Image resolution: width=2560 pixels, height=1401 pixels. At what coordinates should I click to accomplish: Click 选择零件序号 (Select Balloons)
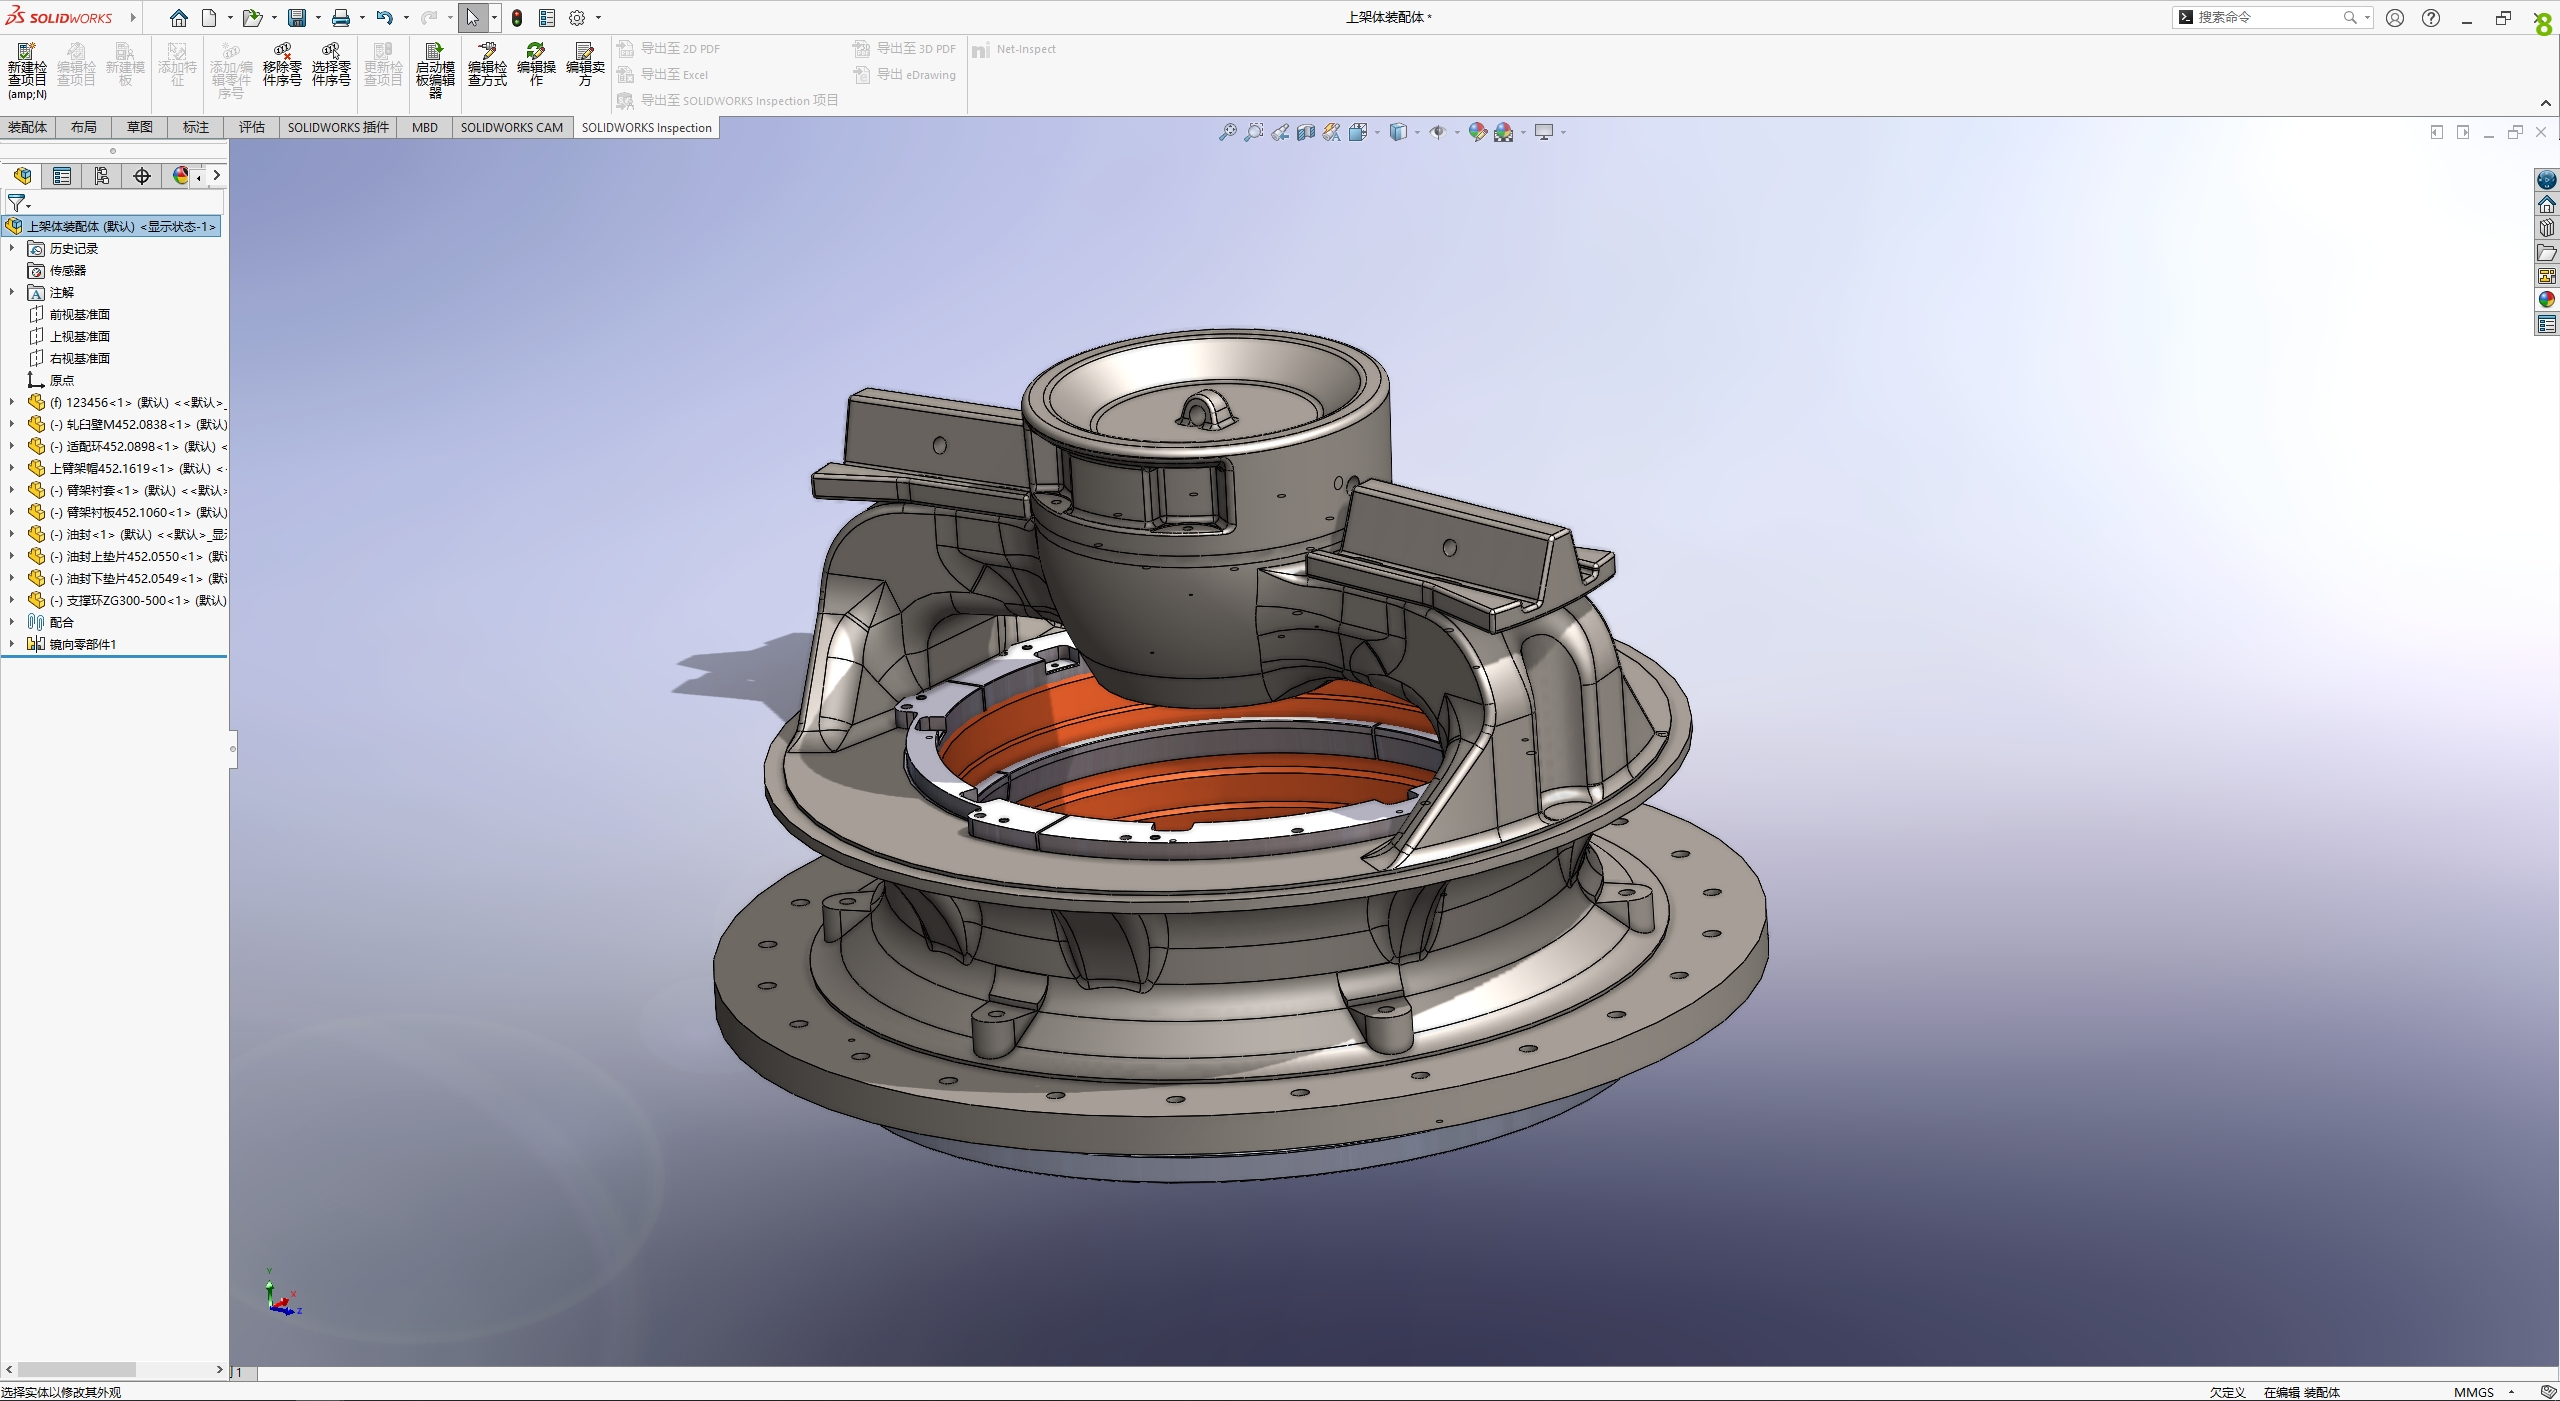331,65
